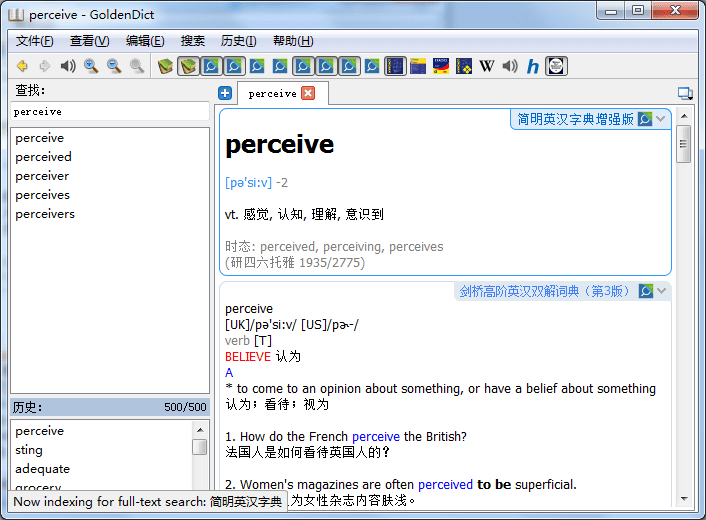The image size is (706, 520).
Task: Select the blue book with yellow diamond
Action: 464,66
